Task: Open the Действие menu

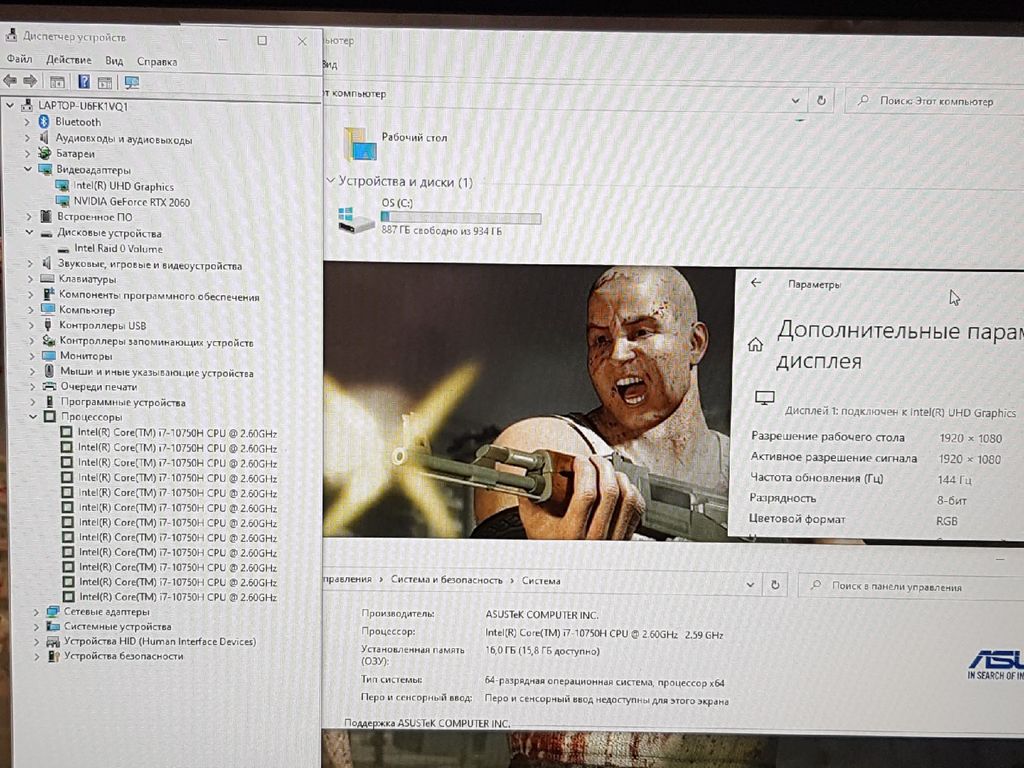Action: point(68,61)
